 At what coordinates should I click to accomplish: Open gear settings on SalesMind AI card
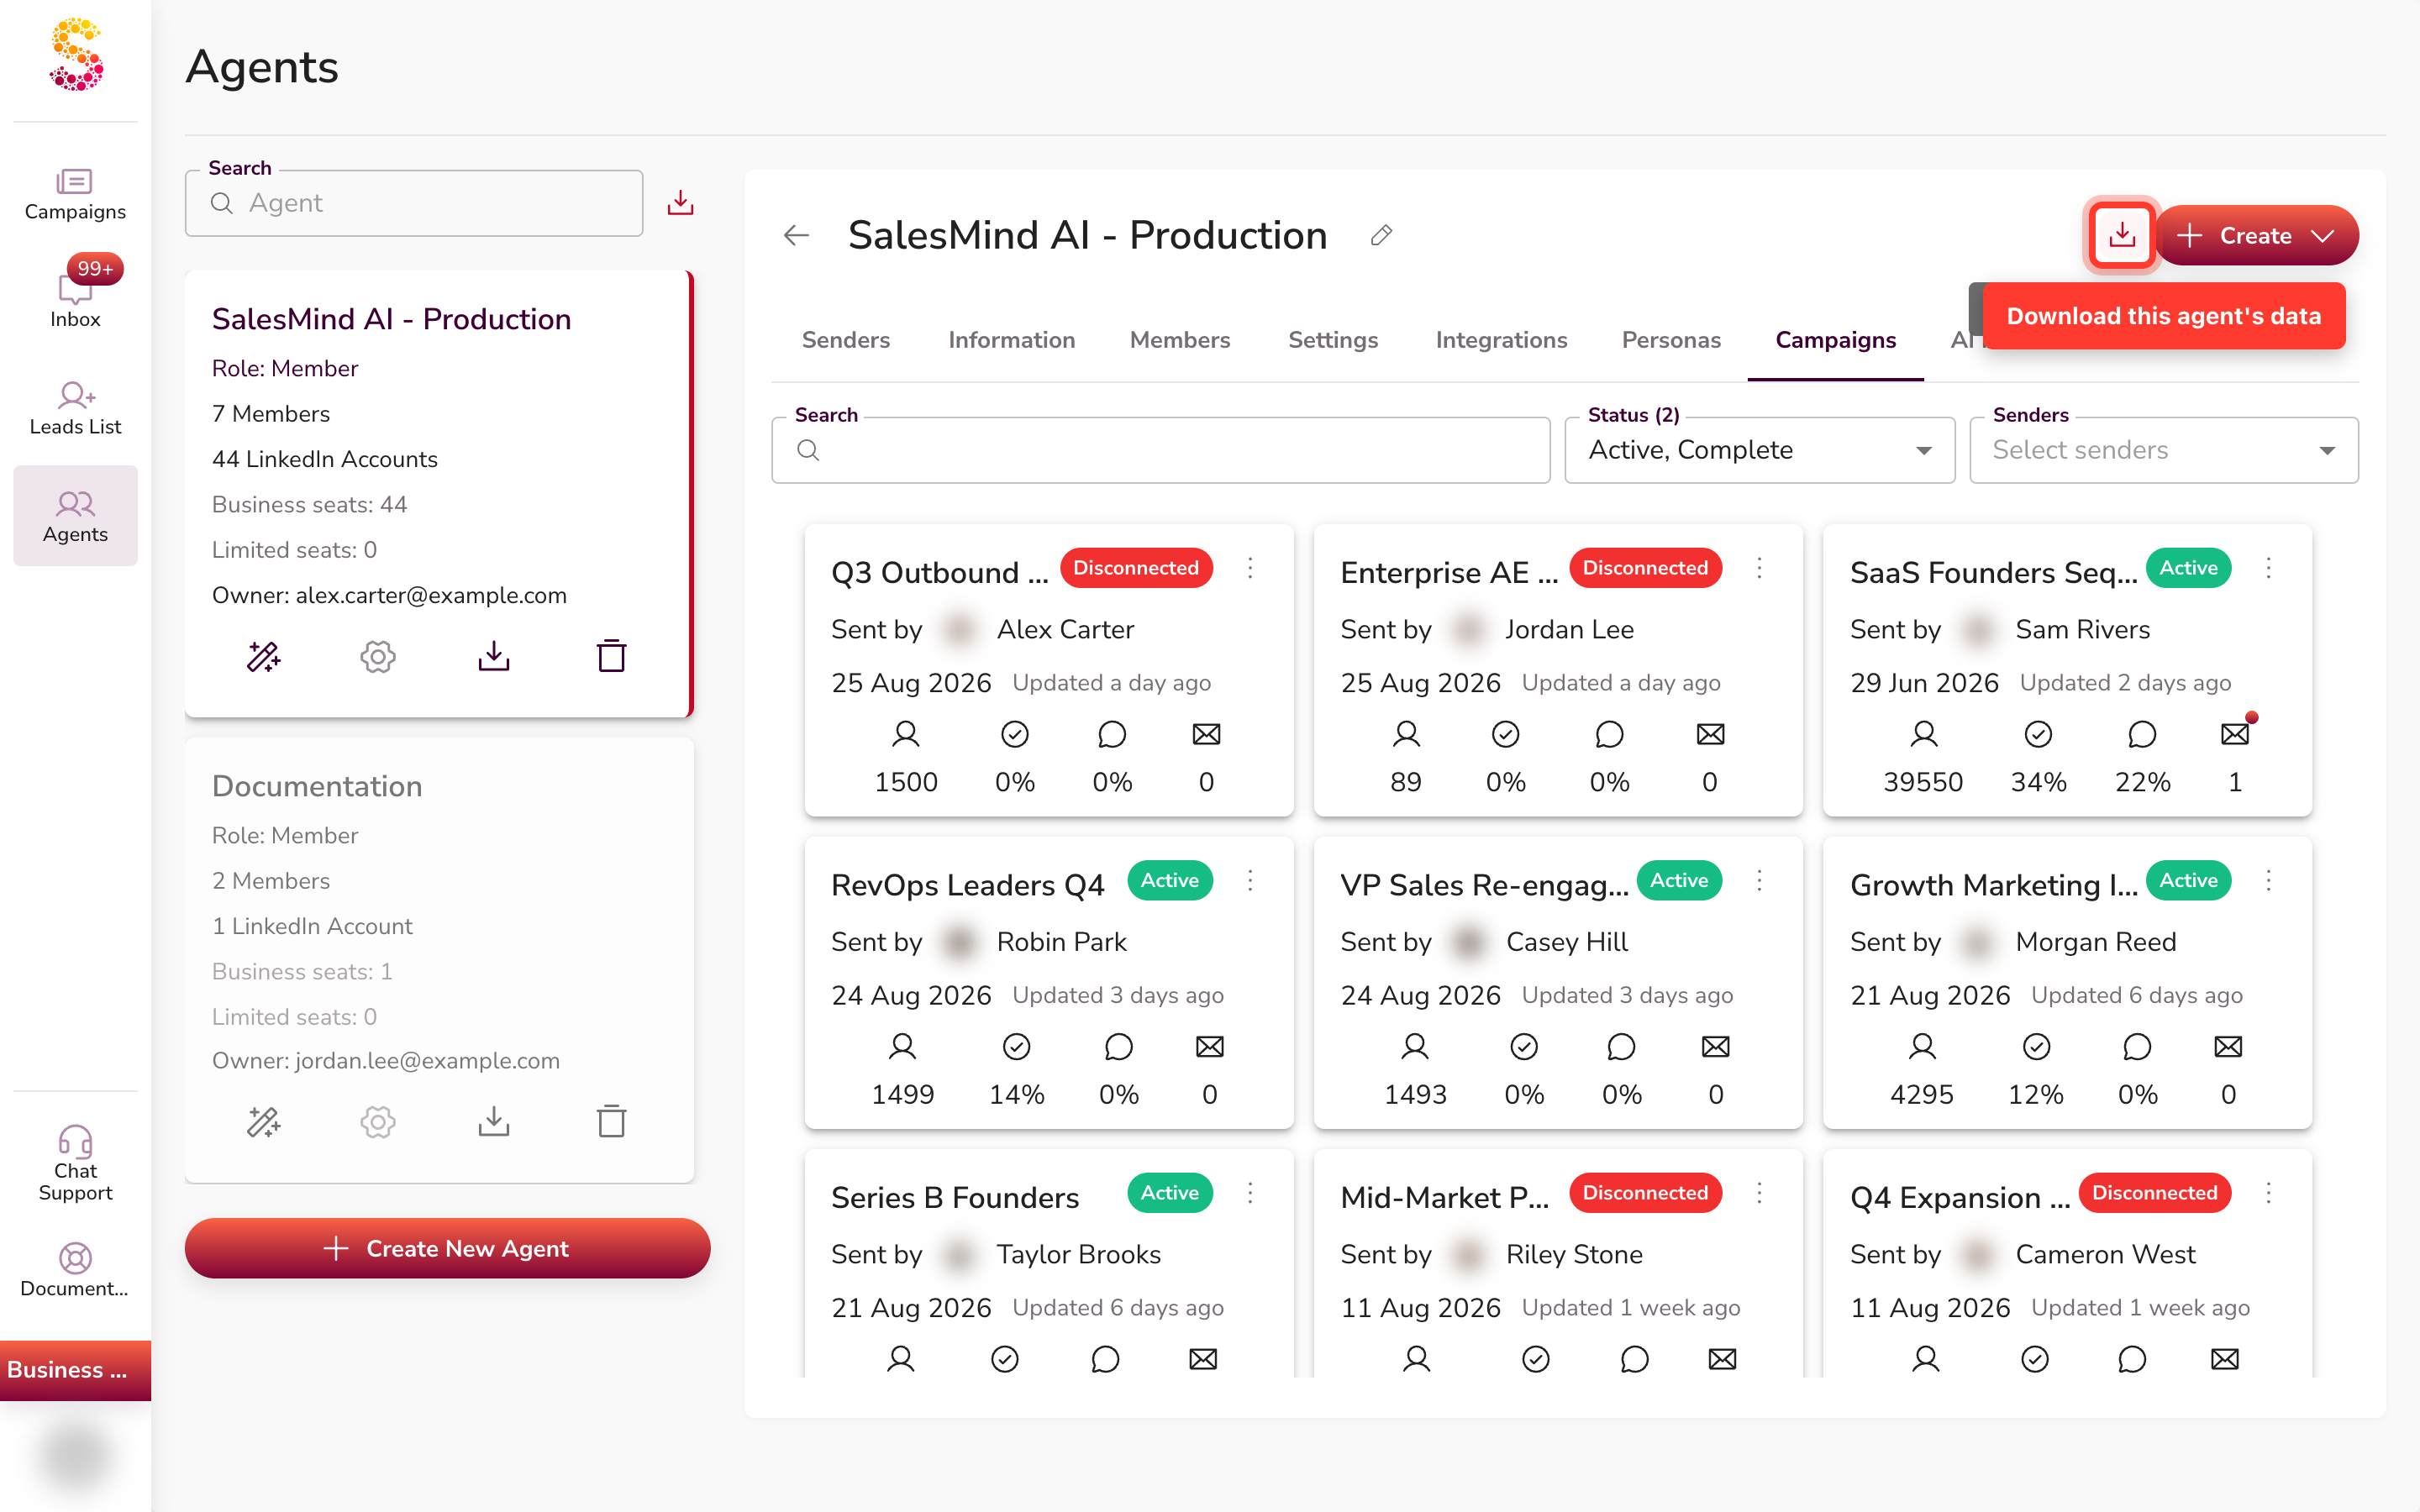[x=378, y=656]
